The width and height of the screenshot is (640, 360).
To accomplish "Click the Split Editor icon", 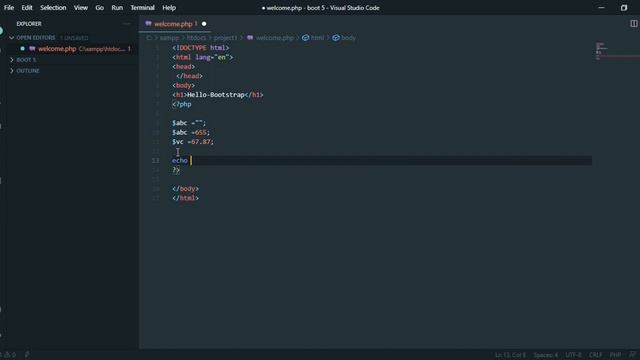I will tap(633, 24).
